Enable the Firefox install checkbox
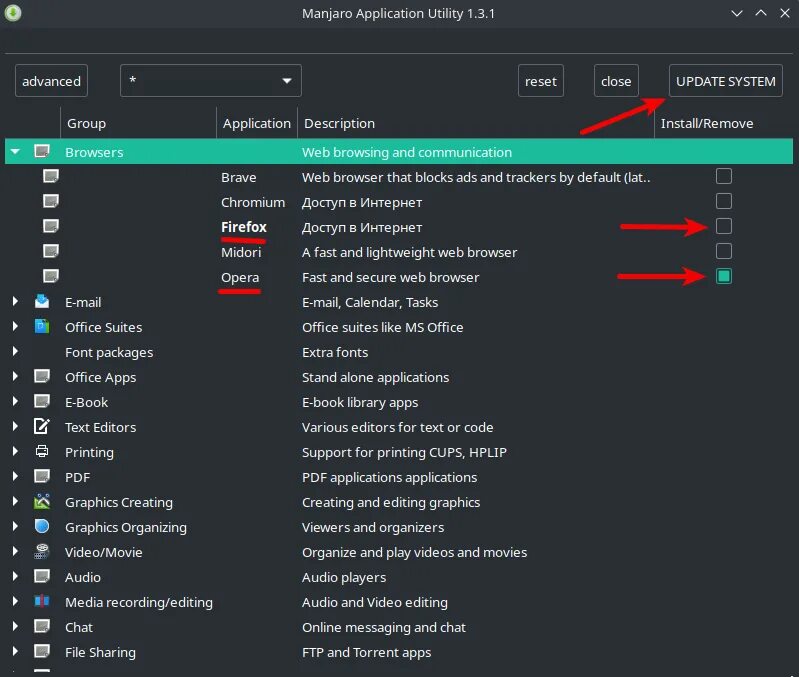 [x=724, y=226]
